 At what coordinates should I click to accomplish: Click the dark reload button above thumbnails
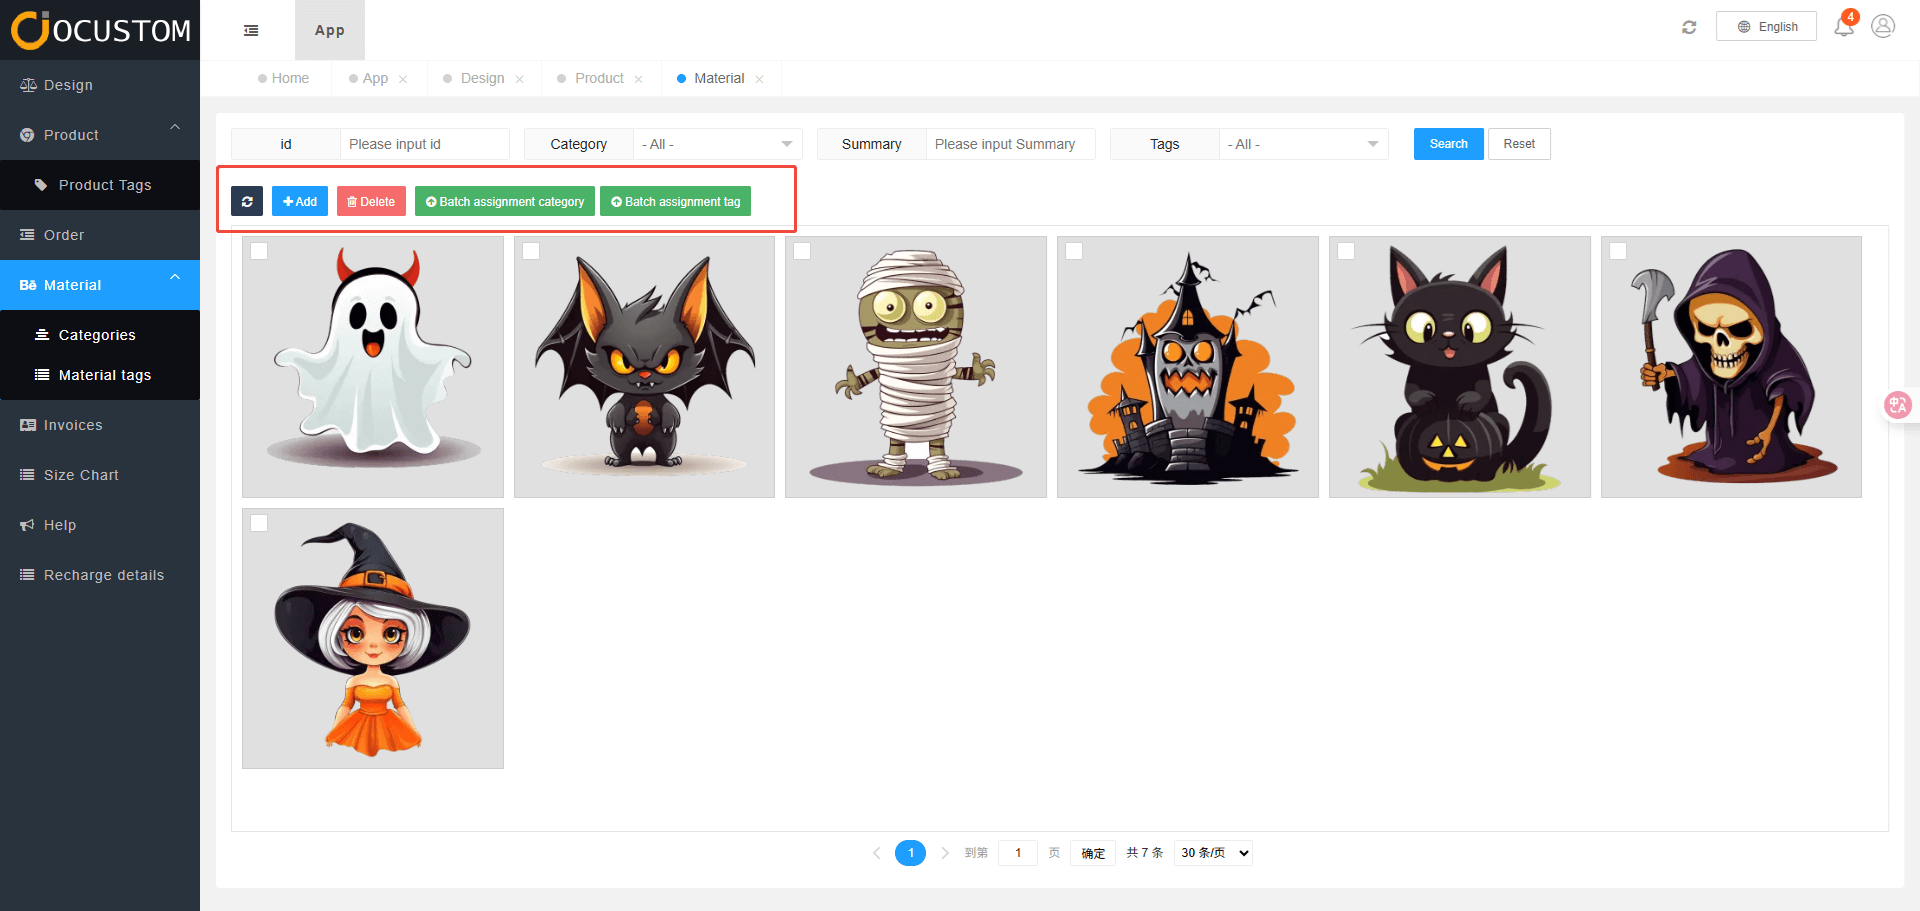247,201
